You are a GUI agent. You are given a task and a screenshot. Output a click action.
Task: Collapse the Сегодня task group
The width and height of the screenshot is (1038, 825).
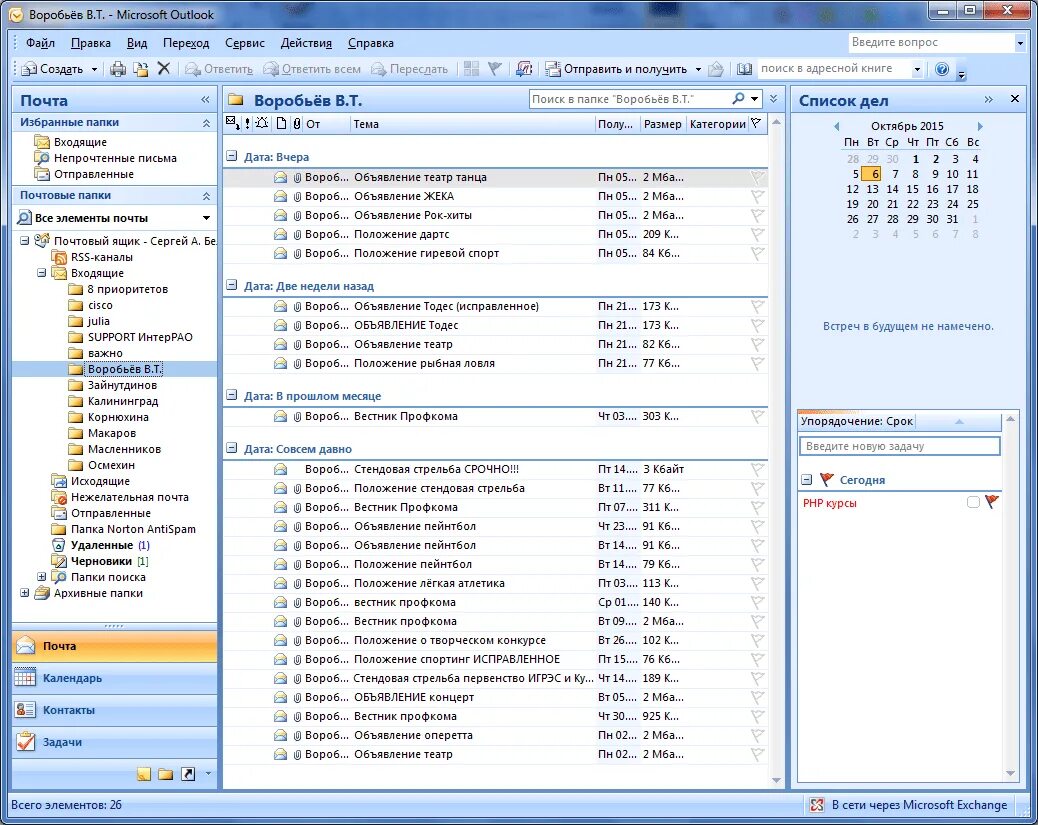click(x=806, y=480)
